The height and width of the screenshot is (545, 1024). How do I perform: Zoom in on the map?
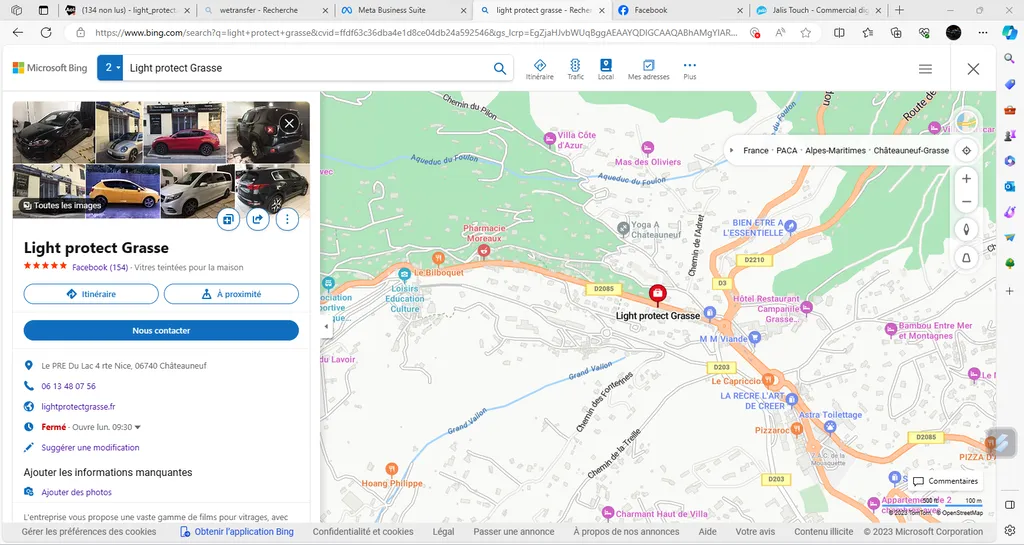[966, 179]
